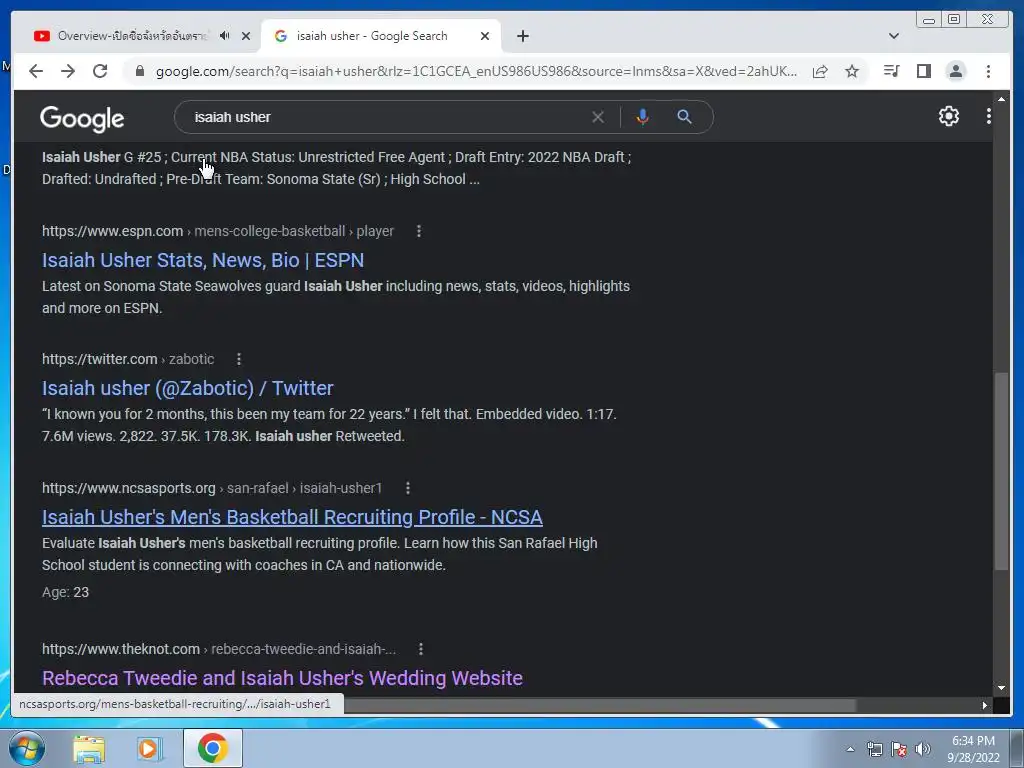Click the Google logo

coord(82,118)
